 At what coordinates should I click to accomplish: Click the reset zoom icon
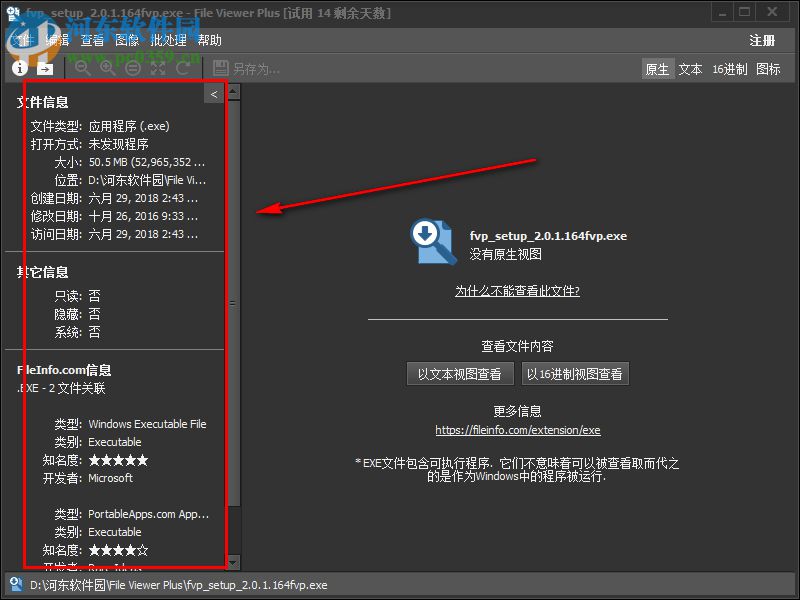coord(133,68)
